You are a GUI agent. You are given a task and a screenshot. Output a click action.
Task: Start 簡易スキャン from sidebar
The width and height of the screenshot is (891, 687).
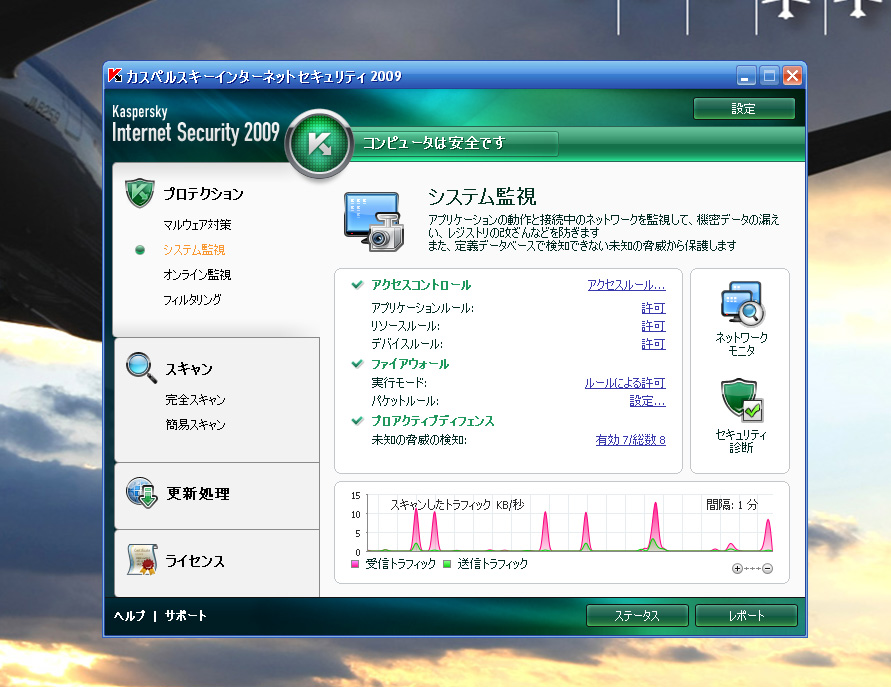coord(195,424)
